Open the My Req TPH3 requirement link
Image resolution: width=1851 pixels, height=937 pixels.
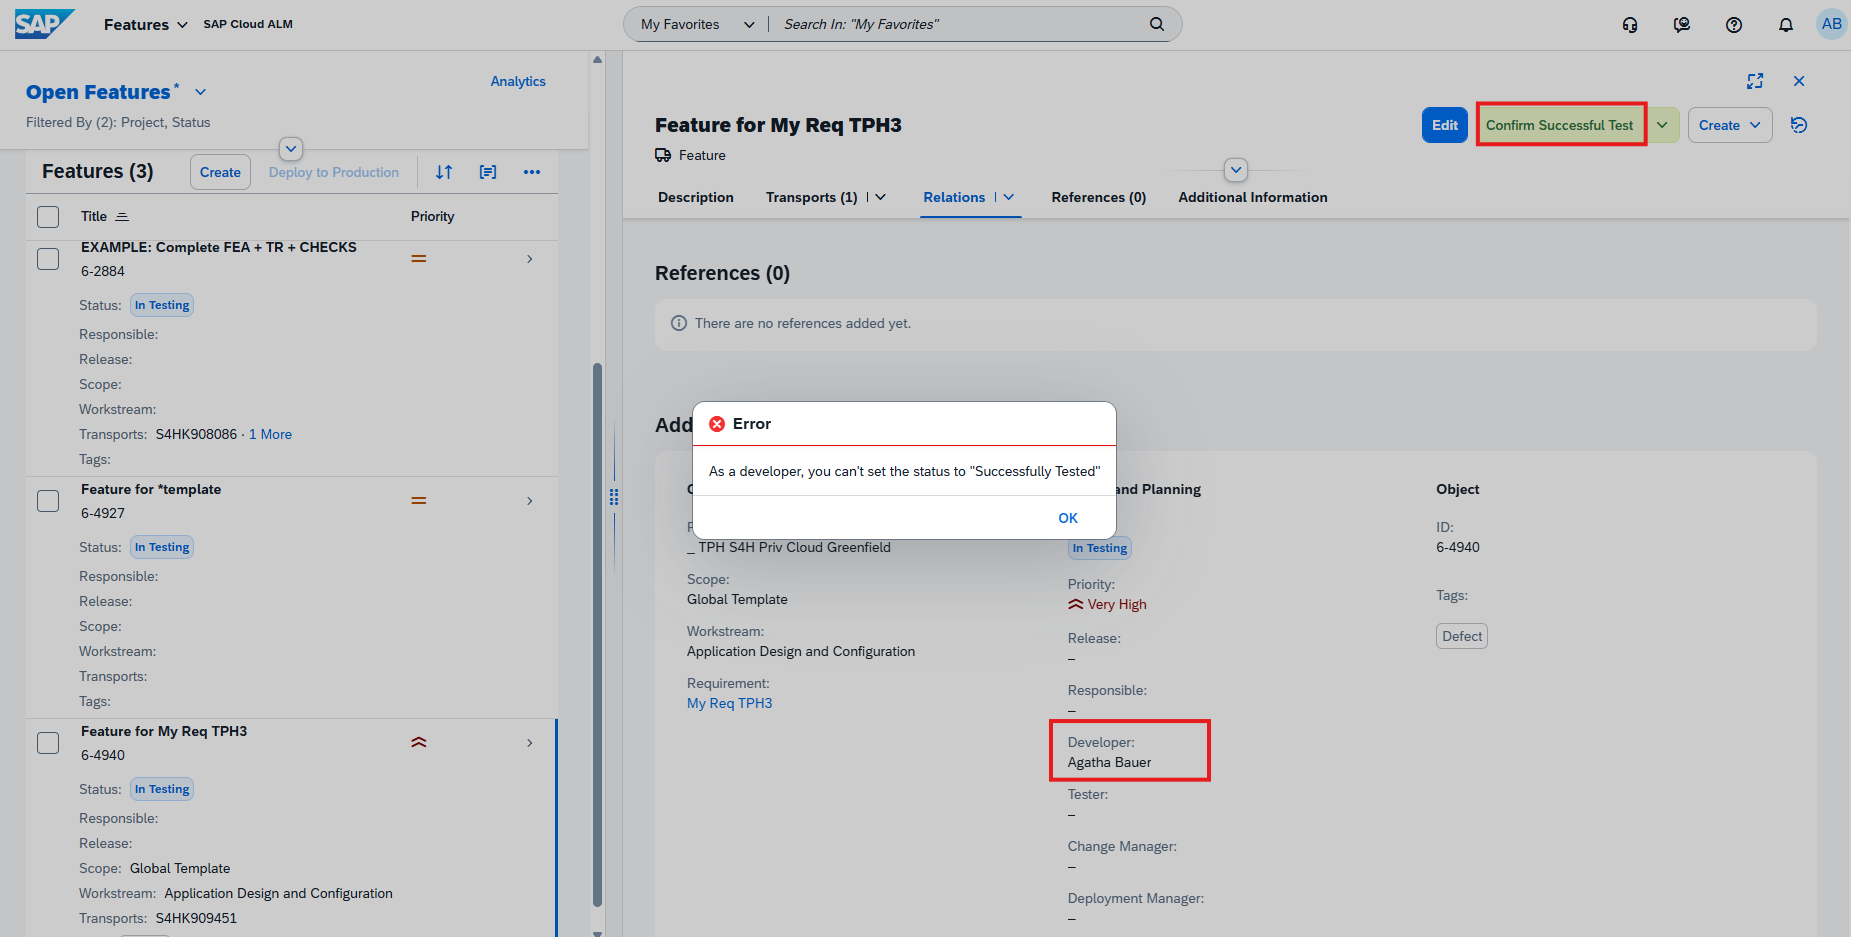(729, 703)
